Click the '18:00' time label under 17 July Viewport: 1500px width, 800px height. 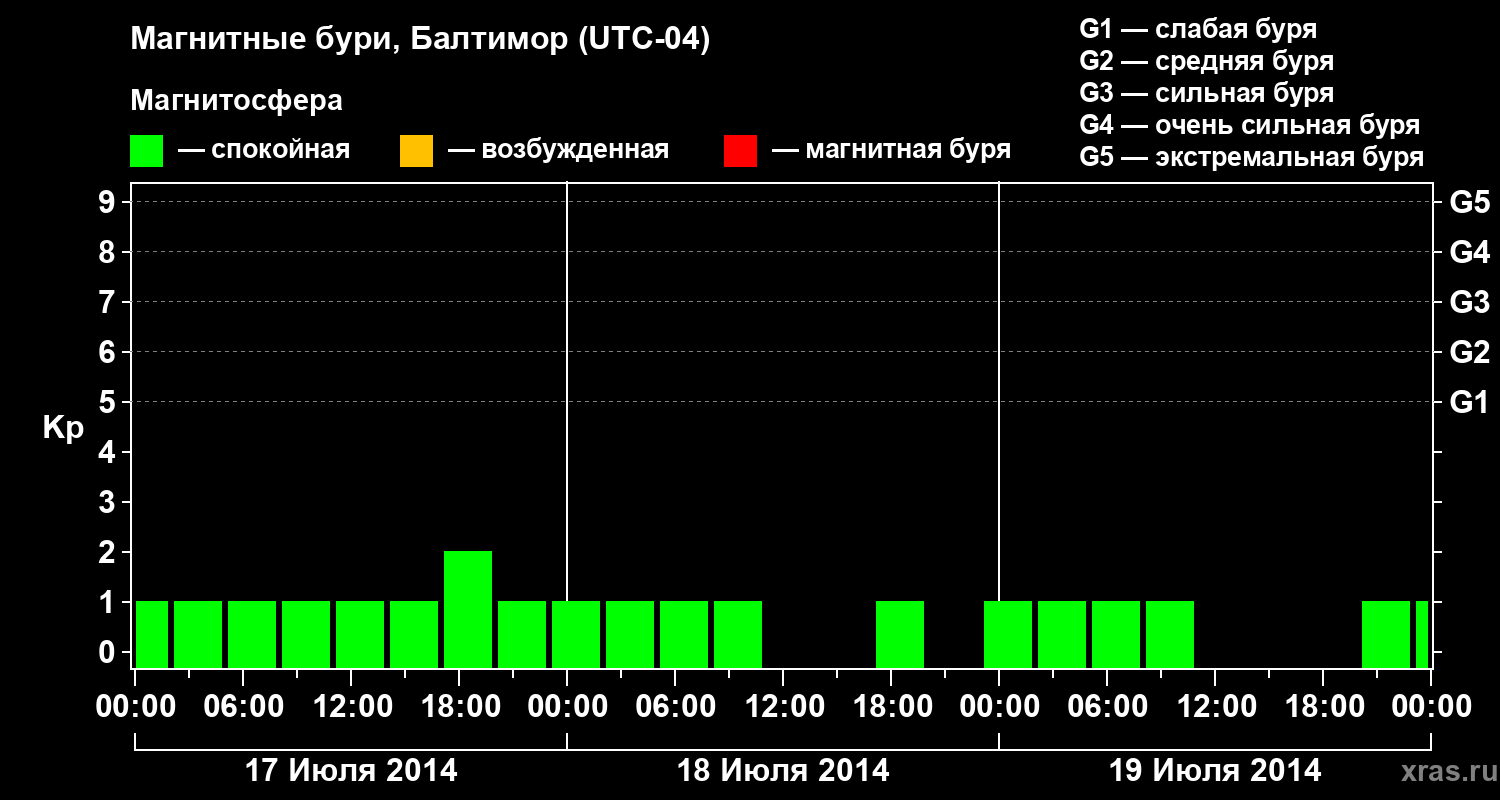[x=459, y=707]
